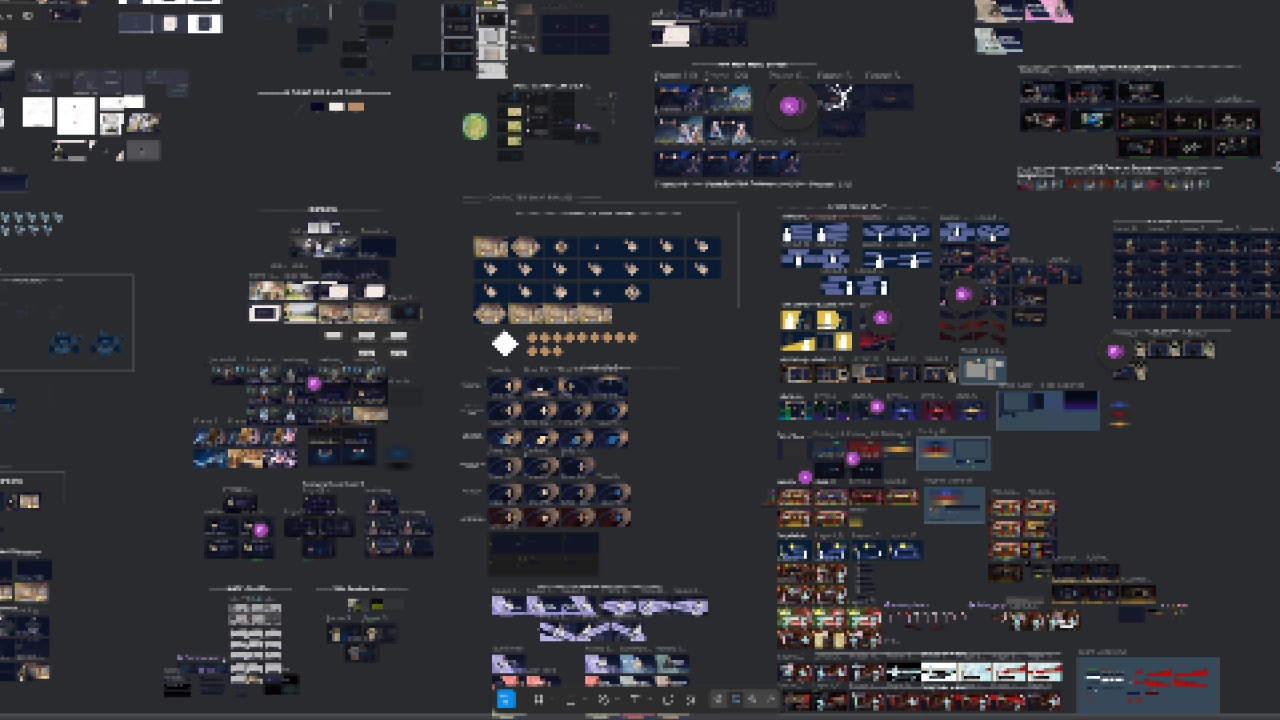This screenshot has height=720, width=1280.
Task: Select the white diamond shape on the canvas
Action: click(x=505, y=344)
